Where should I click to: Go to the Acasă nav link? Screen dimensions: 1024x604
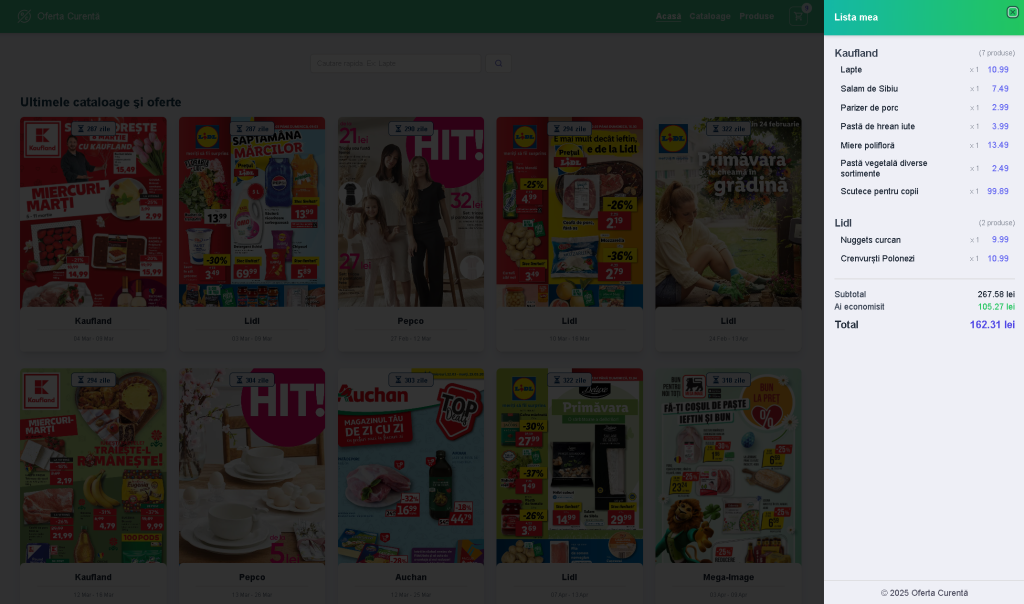pos(668,16)
